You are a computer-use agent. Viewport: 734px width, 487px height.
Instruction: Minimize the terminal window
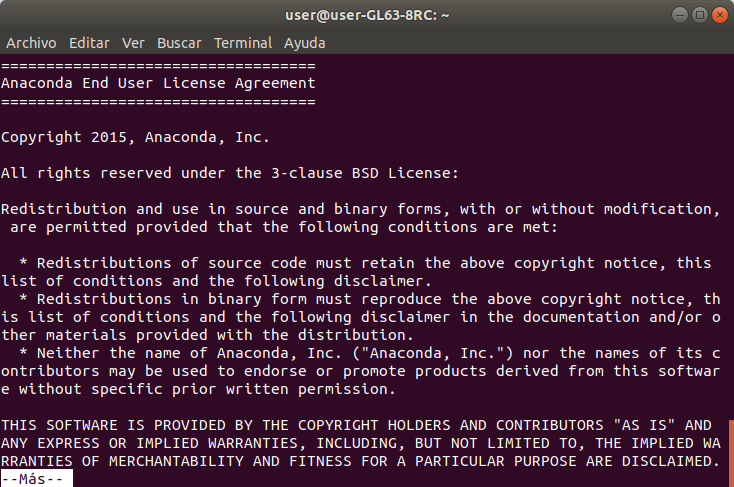coord(679,15)
